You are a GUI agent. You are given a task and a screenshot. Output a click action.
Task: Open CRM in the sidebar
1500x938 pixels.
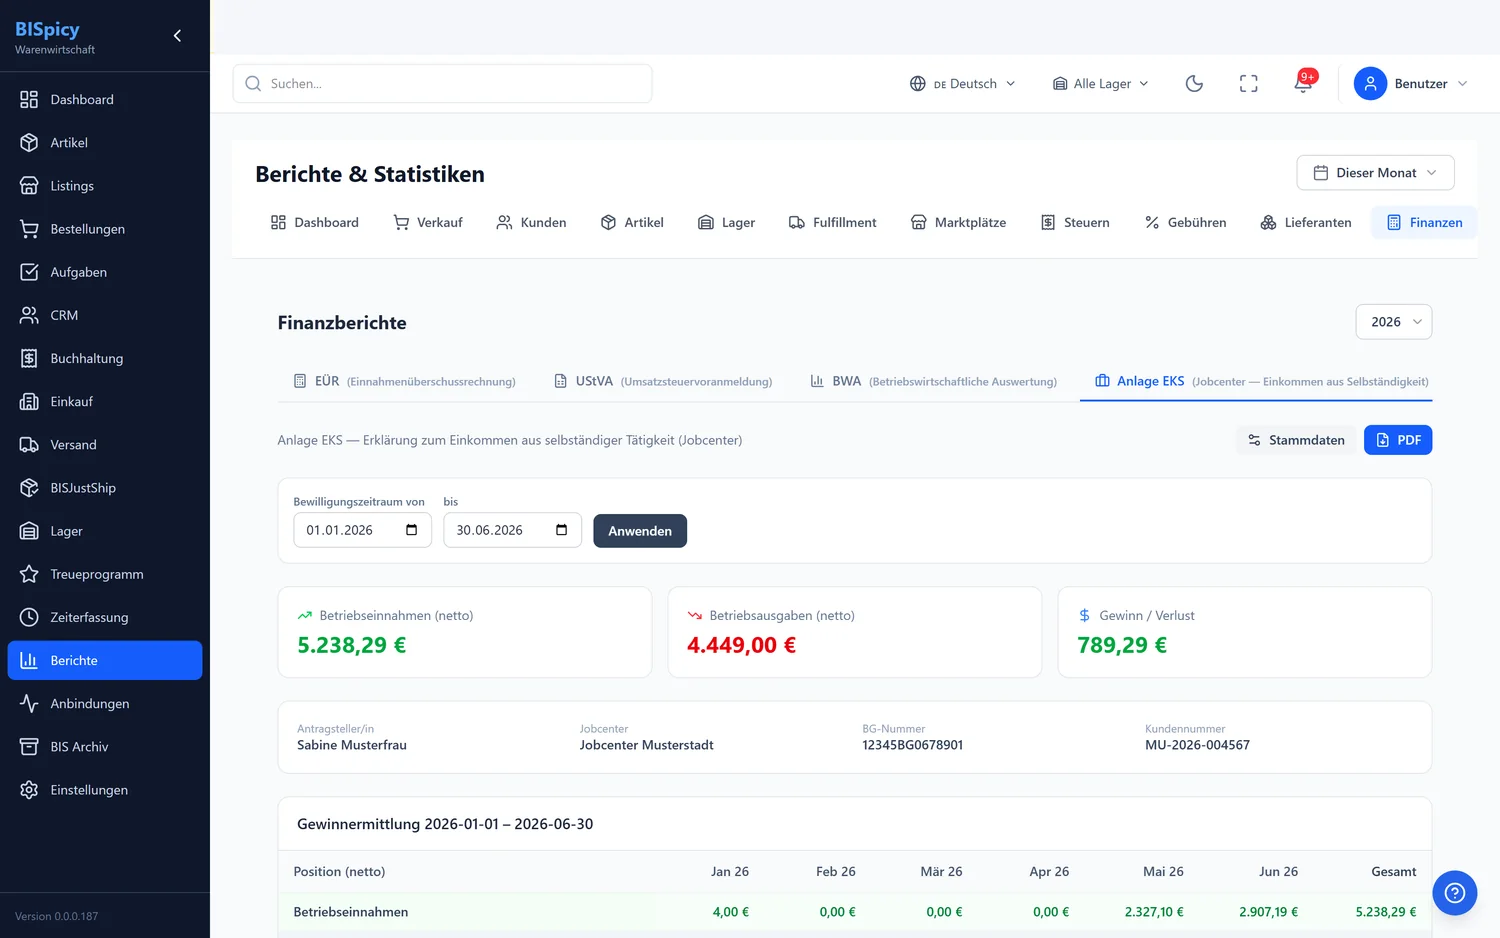pyautogui.click(x=105, y=315)
